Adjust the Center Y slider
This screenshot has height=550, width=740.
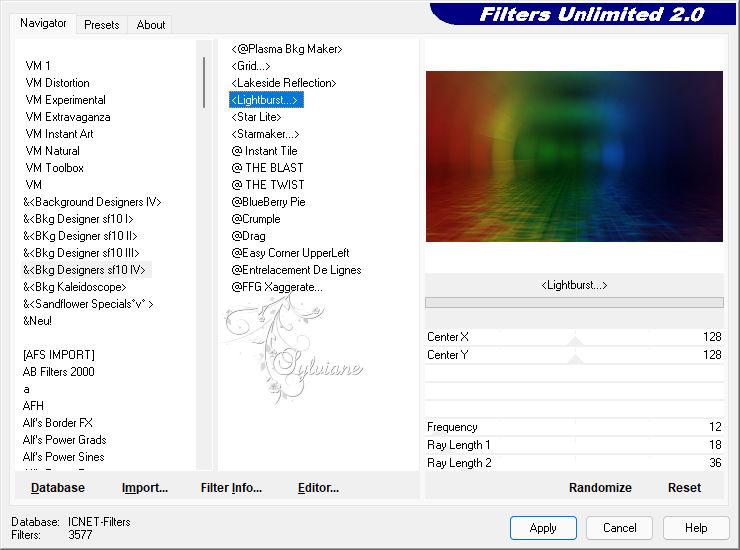(x=574, y=355)
